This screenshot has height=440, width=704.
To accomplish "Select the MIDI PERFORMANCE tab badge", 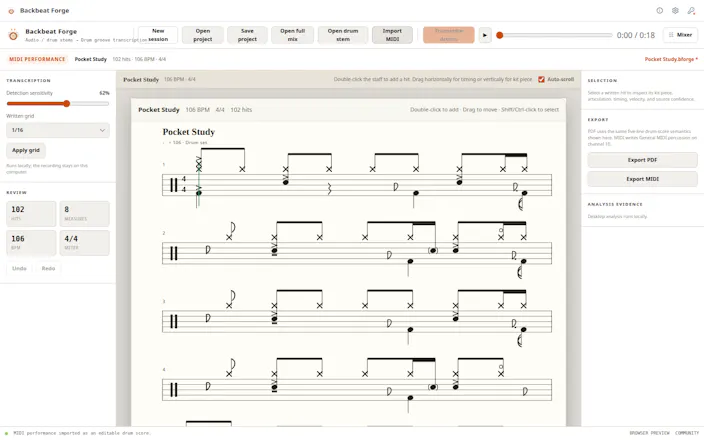I will 37,59.
